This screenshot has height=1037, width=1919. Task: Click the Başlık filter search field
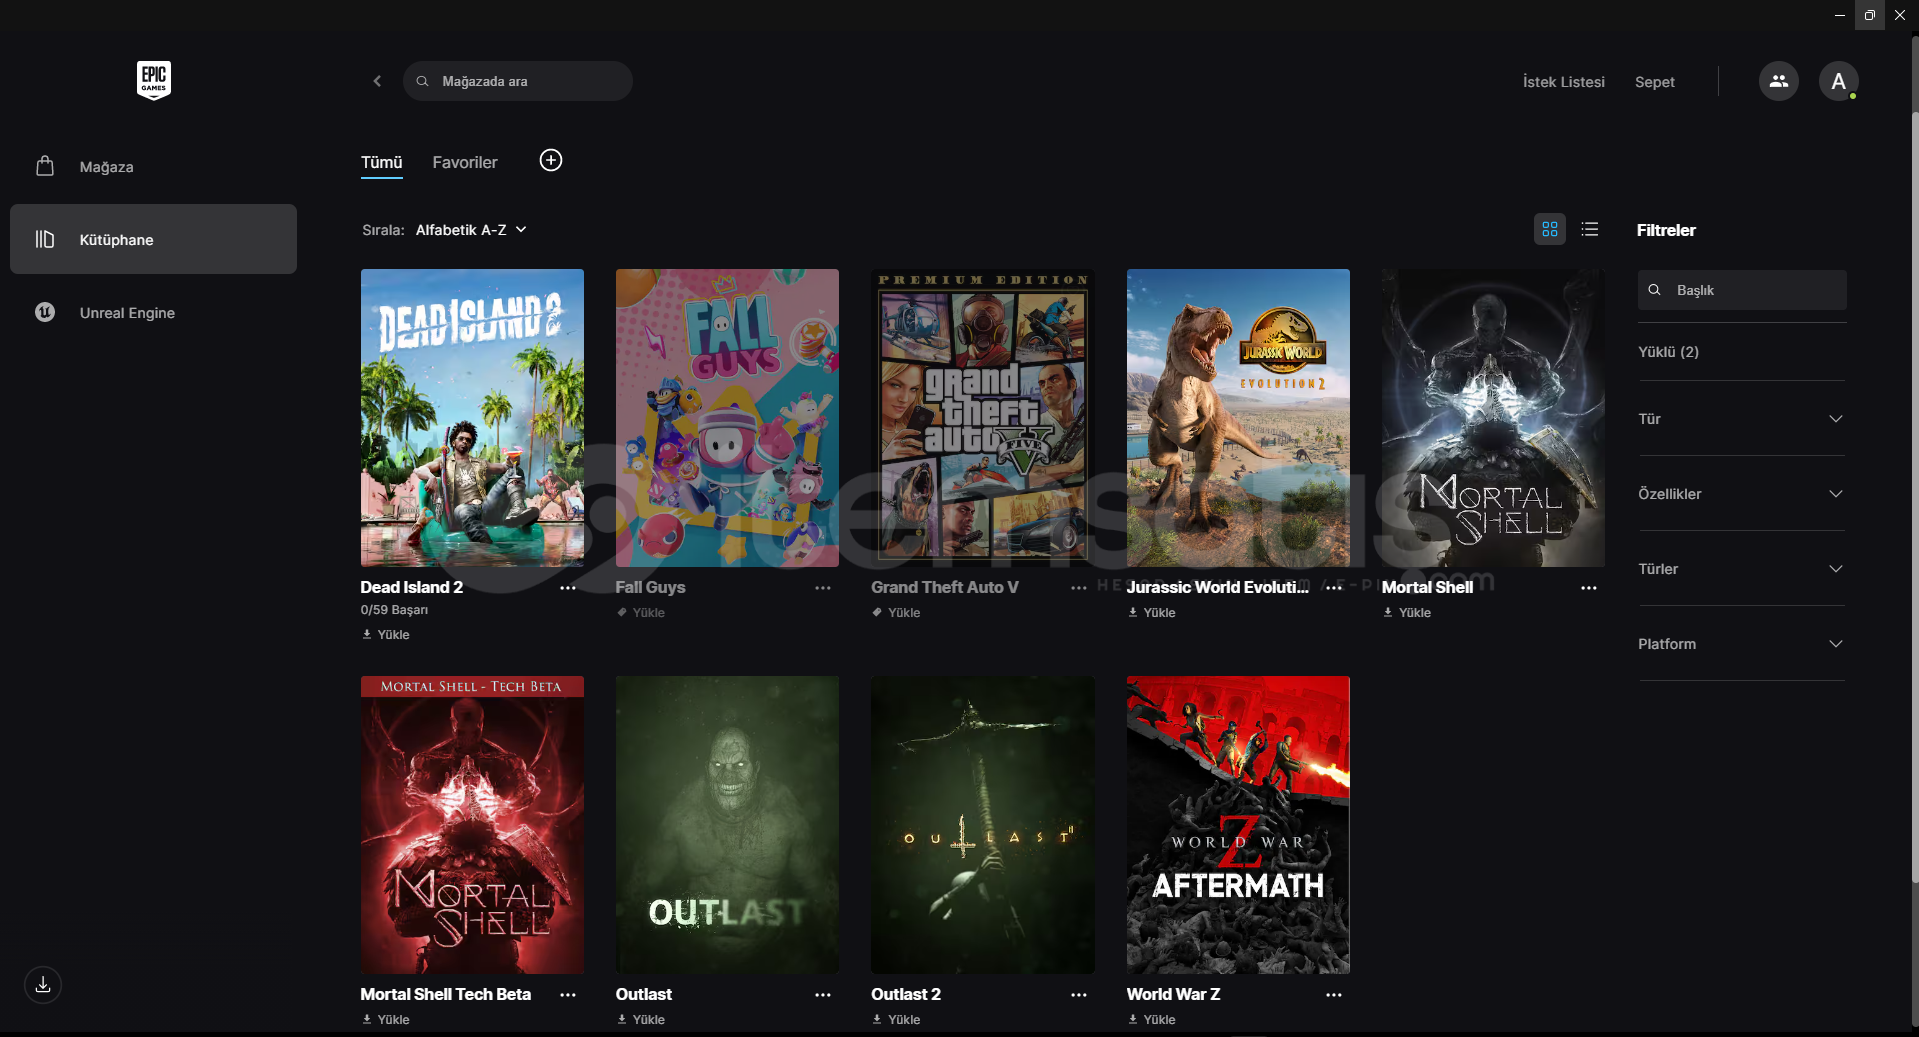[x=1742, y=290]
